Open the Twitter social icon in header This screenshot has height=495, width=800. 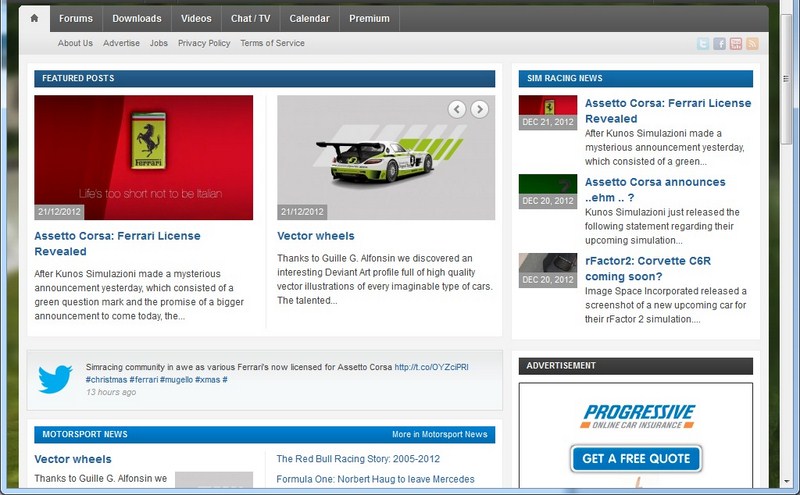(x=703, y=44)
